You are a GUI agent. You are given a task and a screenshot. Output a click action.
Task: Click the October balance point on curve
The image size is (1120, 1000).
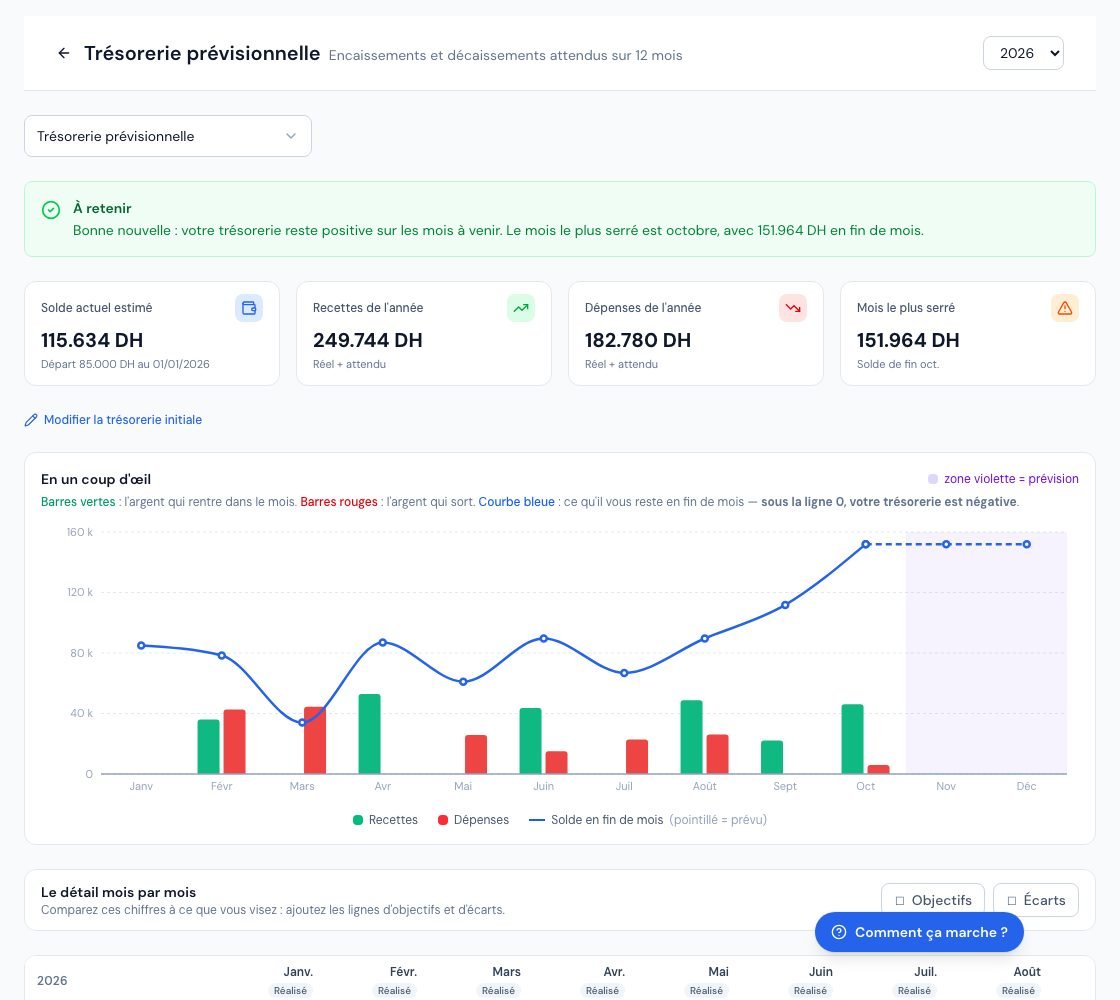click(x=866, y=544)
